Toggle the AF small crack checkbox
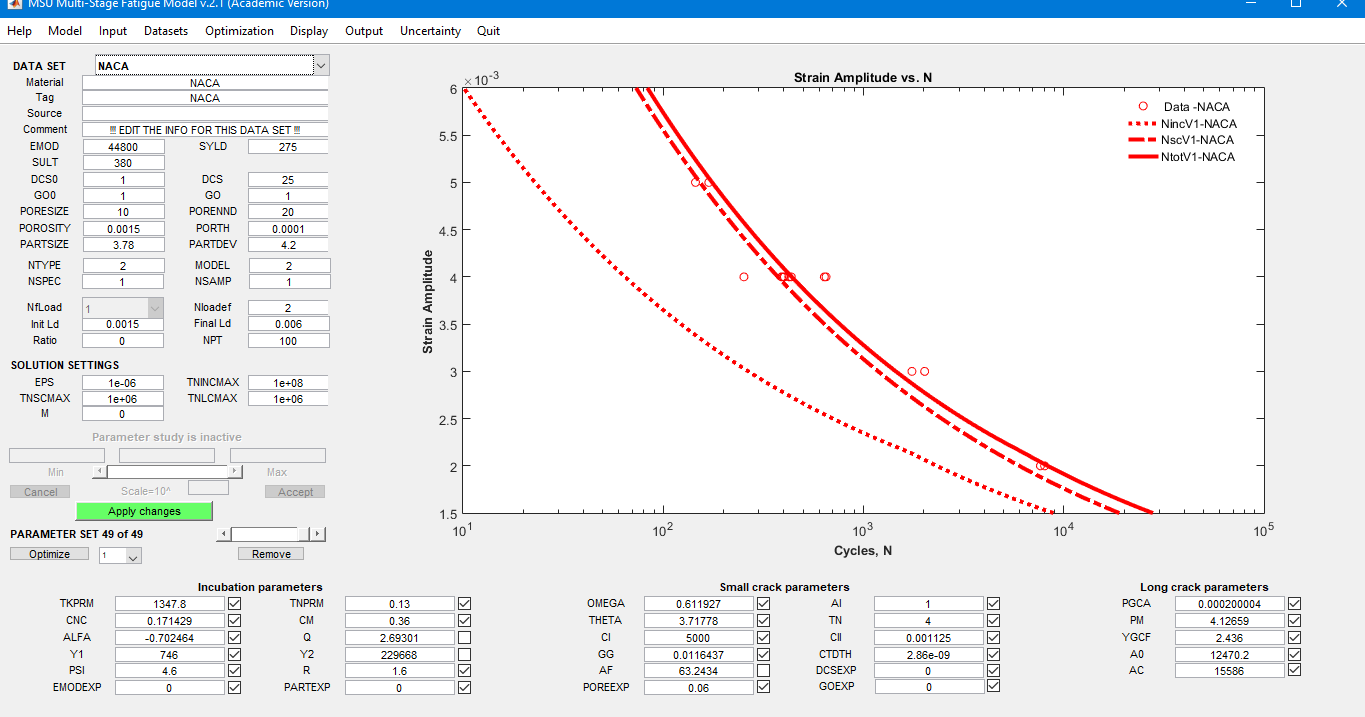The image size is (1365, 717). point(763,670)
